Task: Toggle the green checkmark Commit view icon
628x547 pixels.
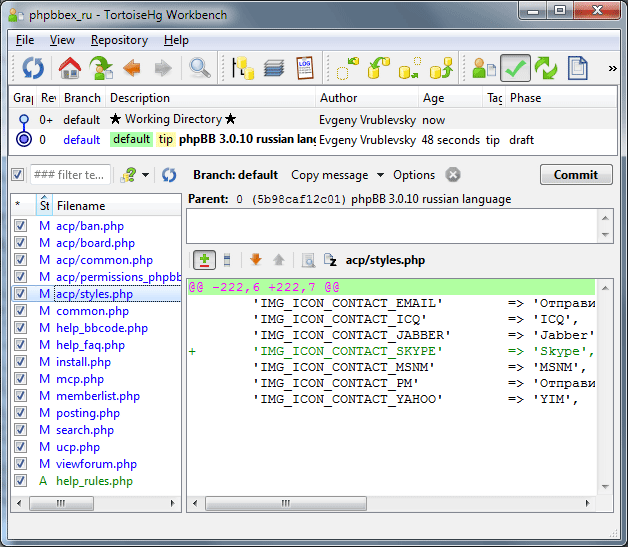Action: tap(515, 68)
